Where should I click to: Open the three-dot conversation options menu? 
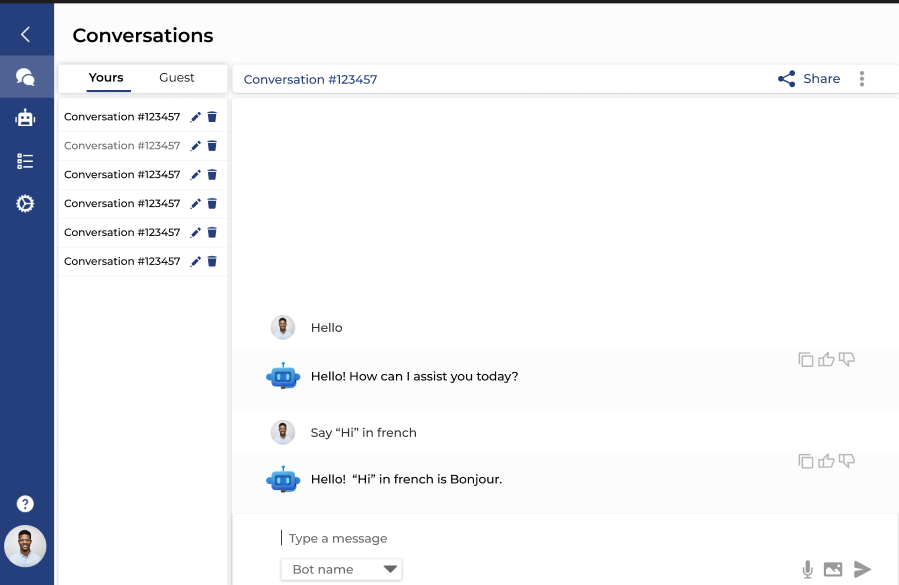(862, 79)
